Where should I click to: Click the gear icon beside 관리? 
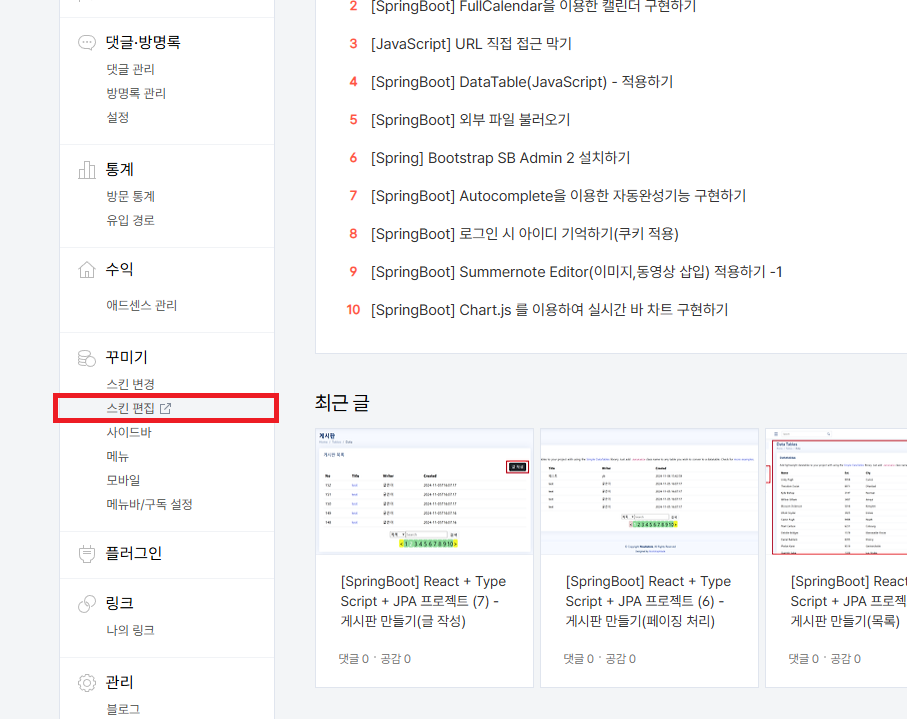click(87, 683)
